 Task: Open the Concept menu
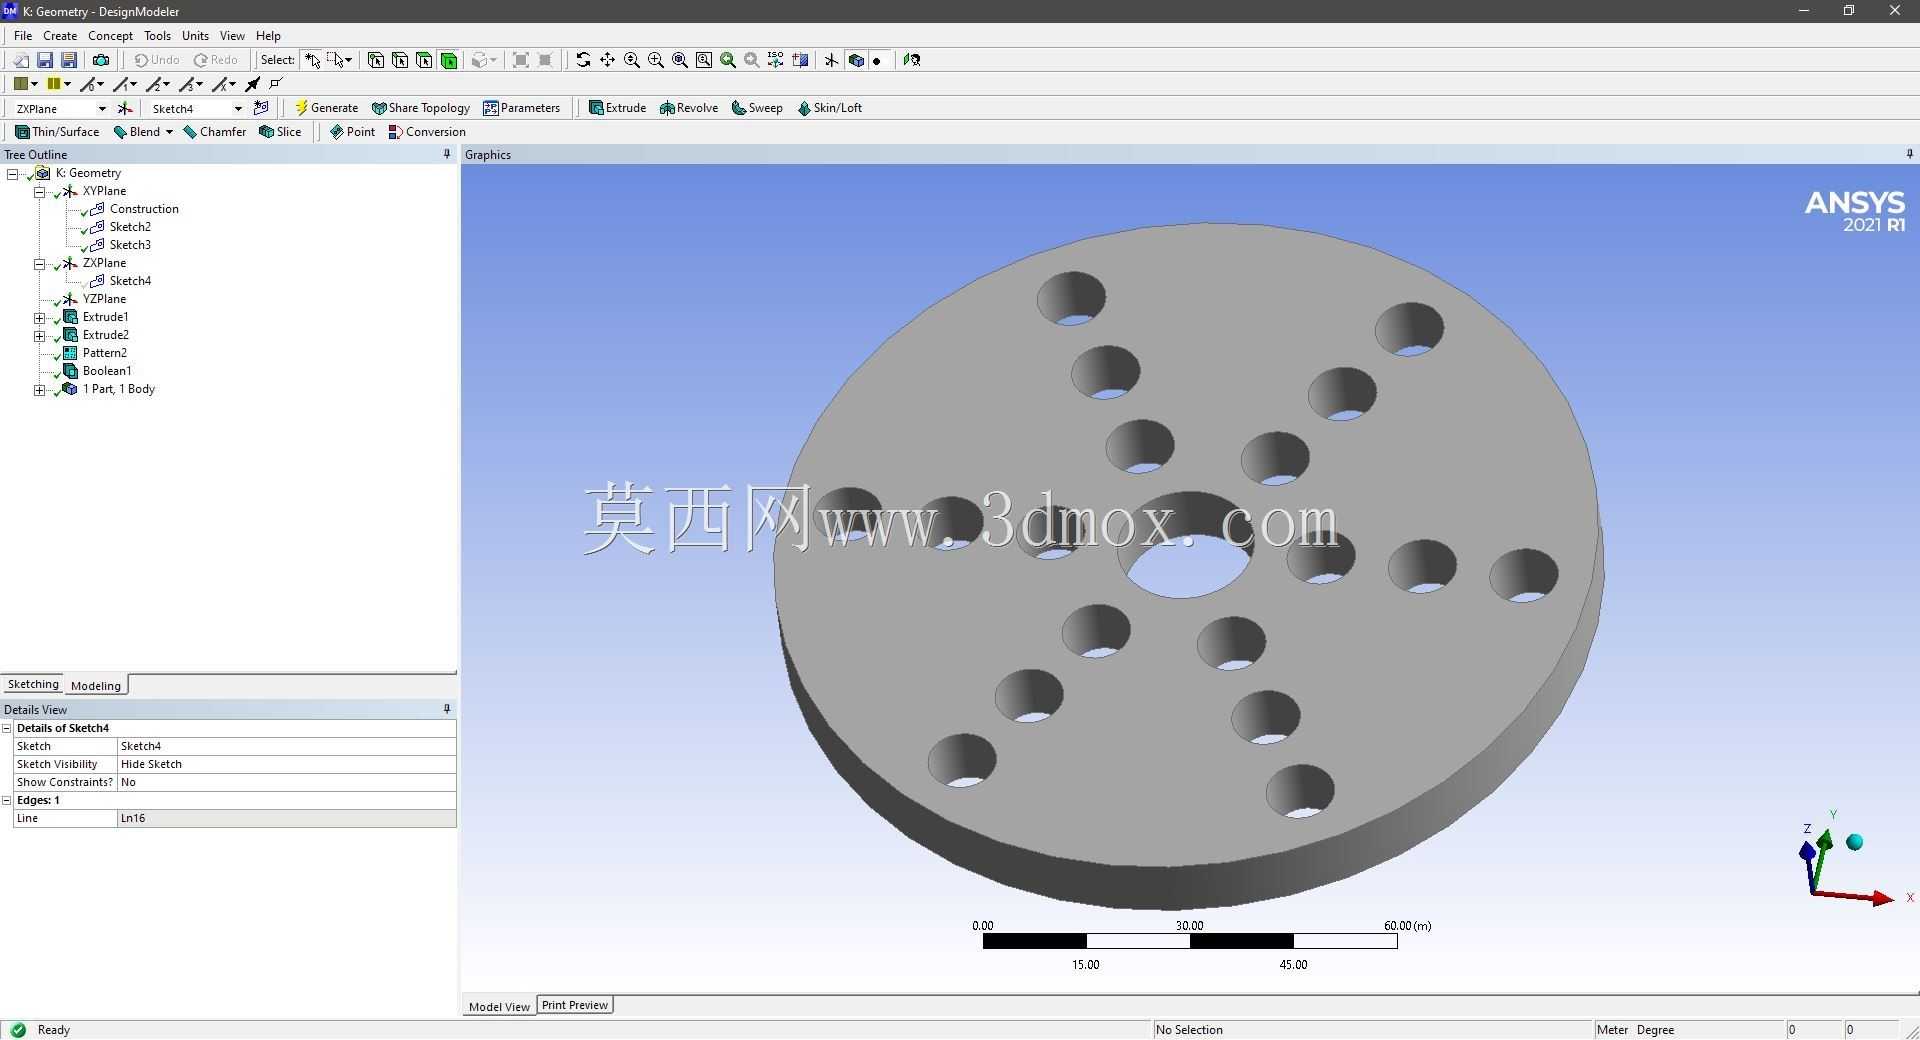click(110, 36)
